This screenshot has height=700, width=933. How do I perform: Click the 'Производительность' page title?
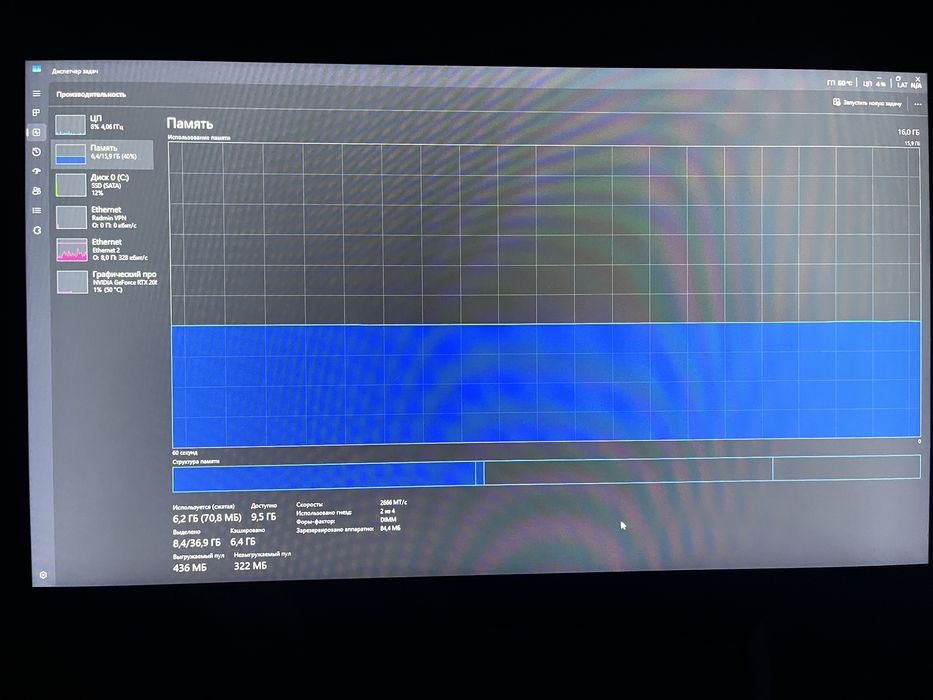[91, 94]
